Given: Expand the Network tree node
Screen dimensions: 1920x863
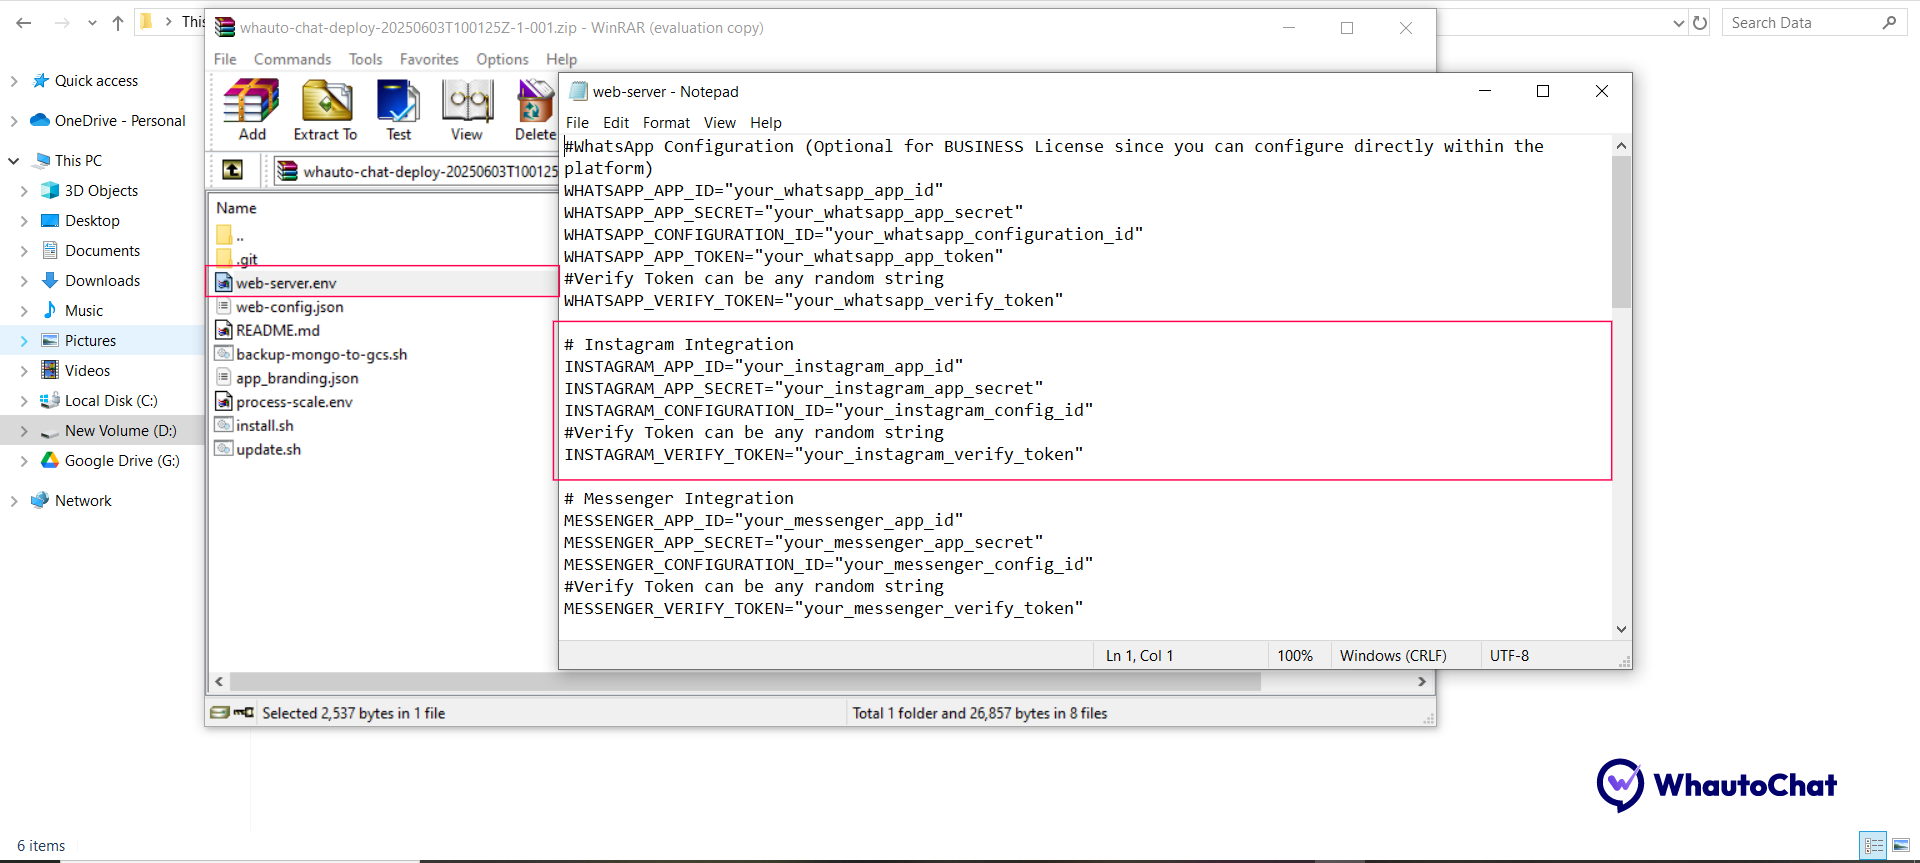Looking at the screenshot, I should click(x=14, y=501).
